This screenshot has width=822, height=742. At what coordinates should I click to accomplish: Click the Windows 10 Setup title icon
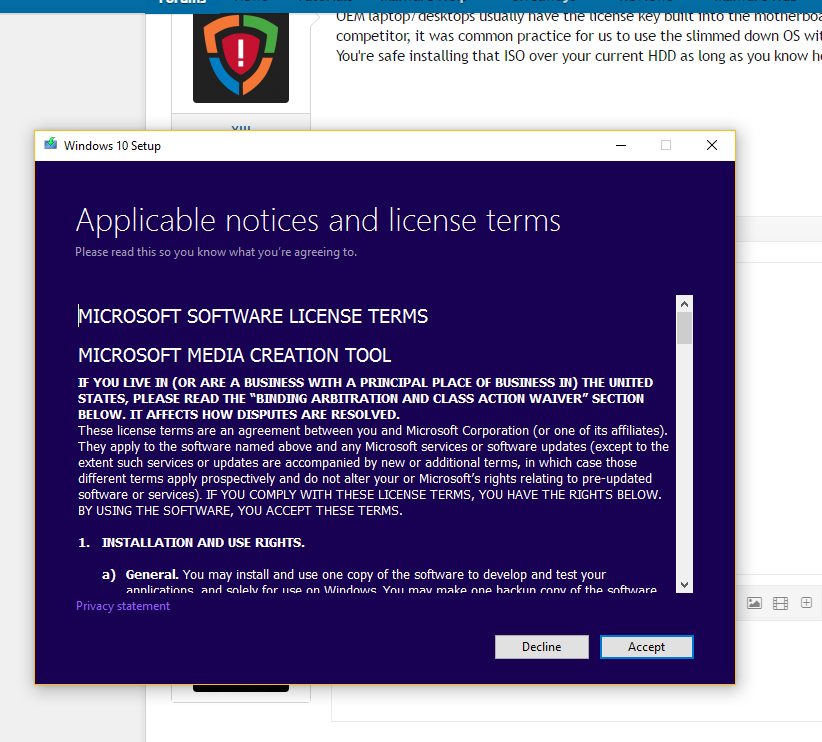(x=50, y=144)
